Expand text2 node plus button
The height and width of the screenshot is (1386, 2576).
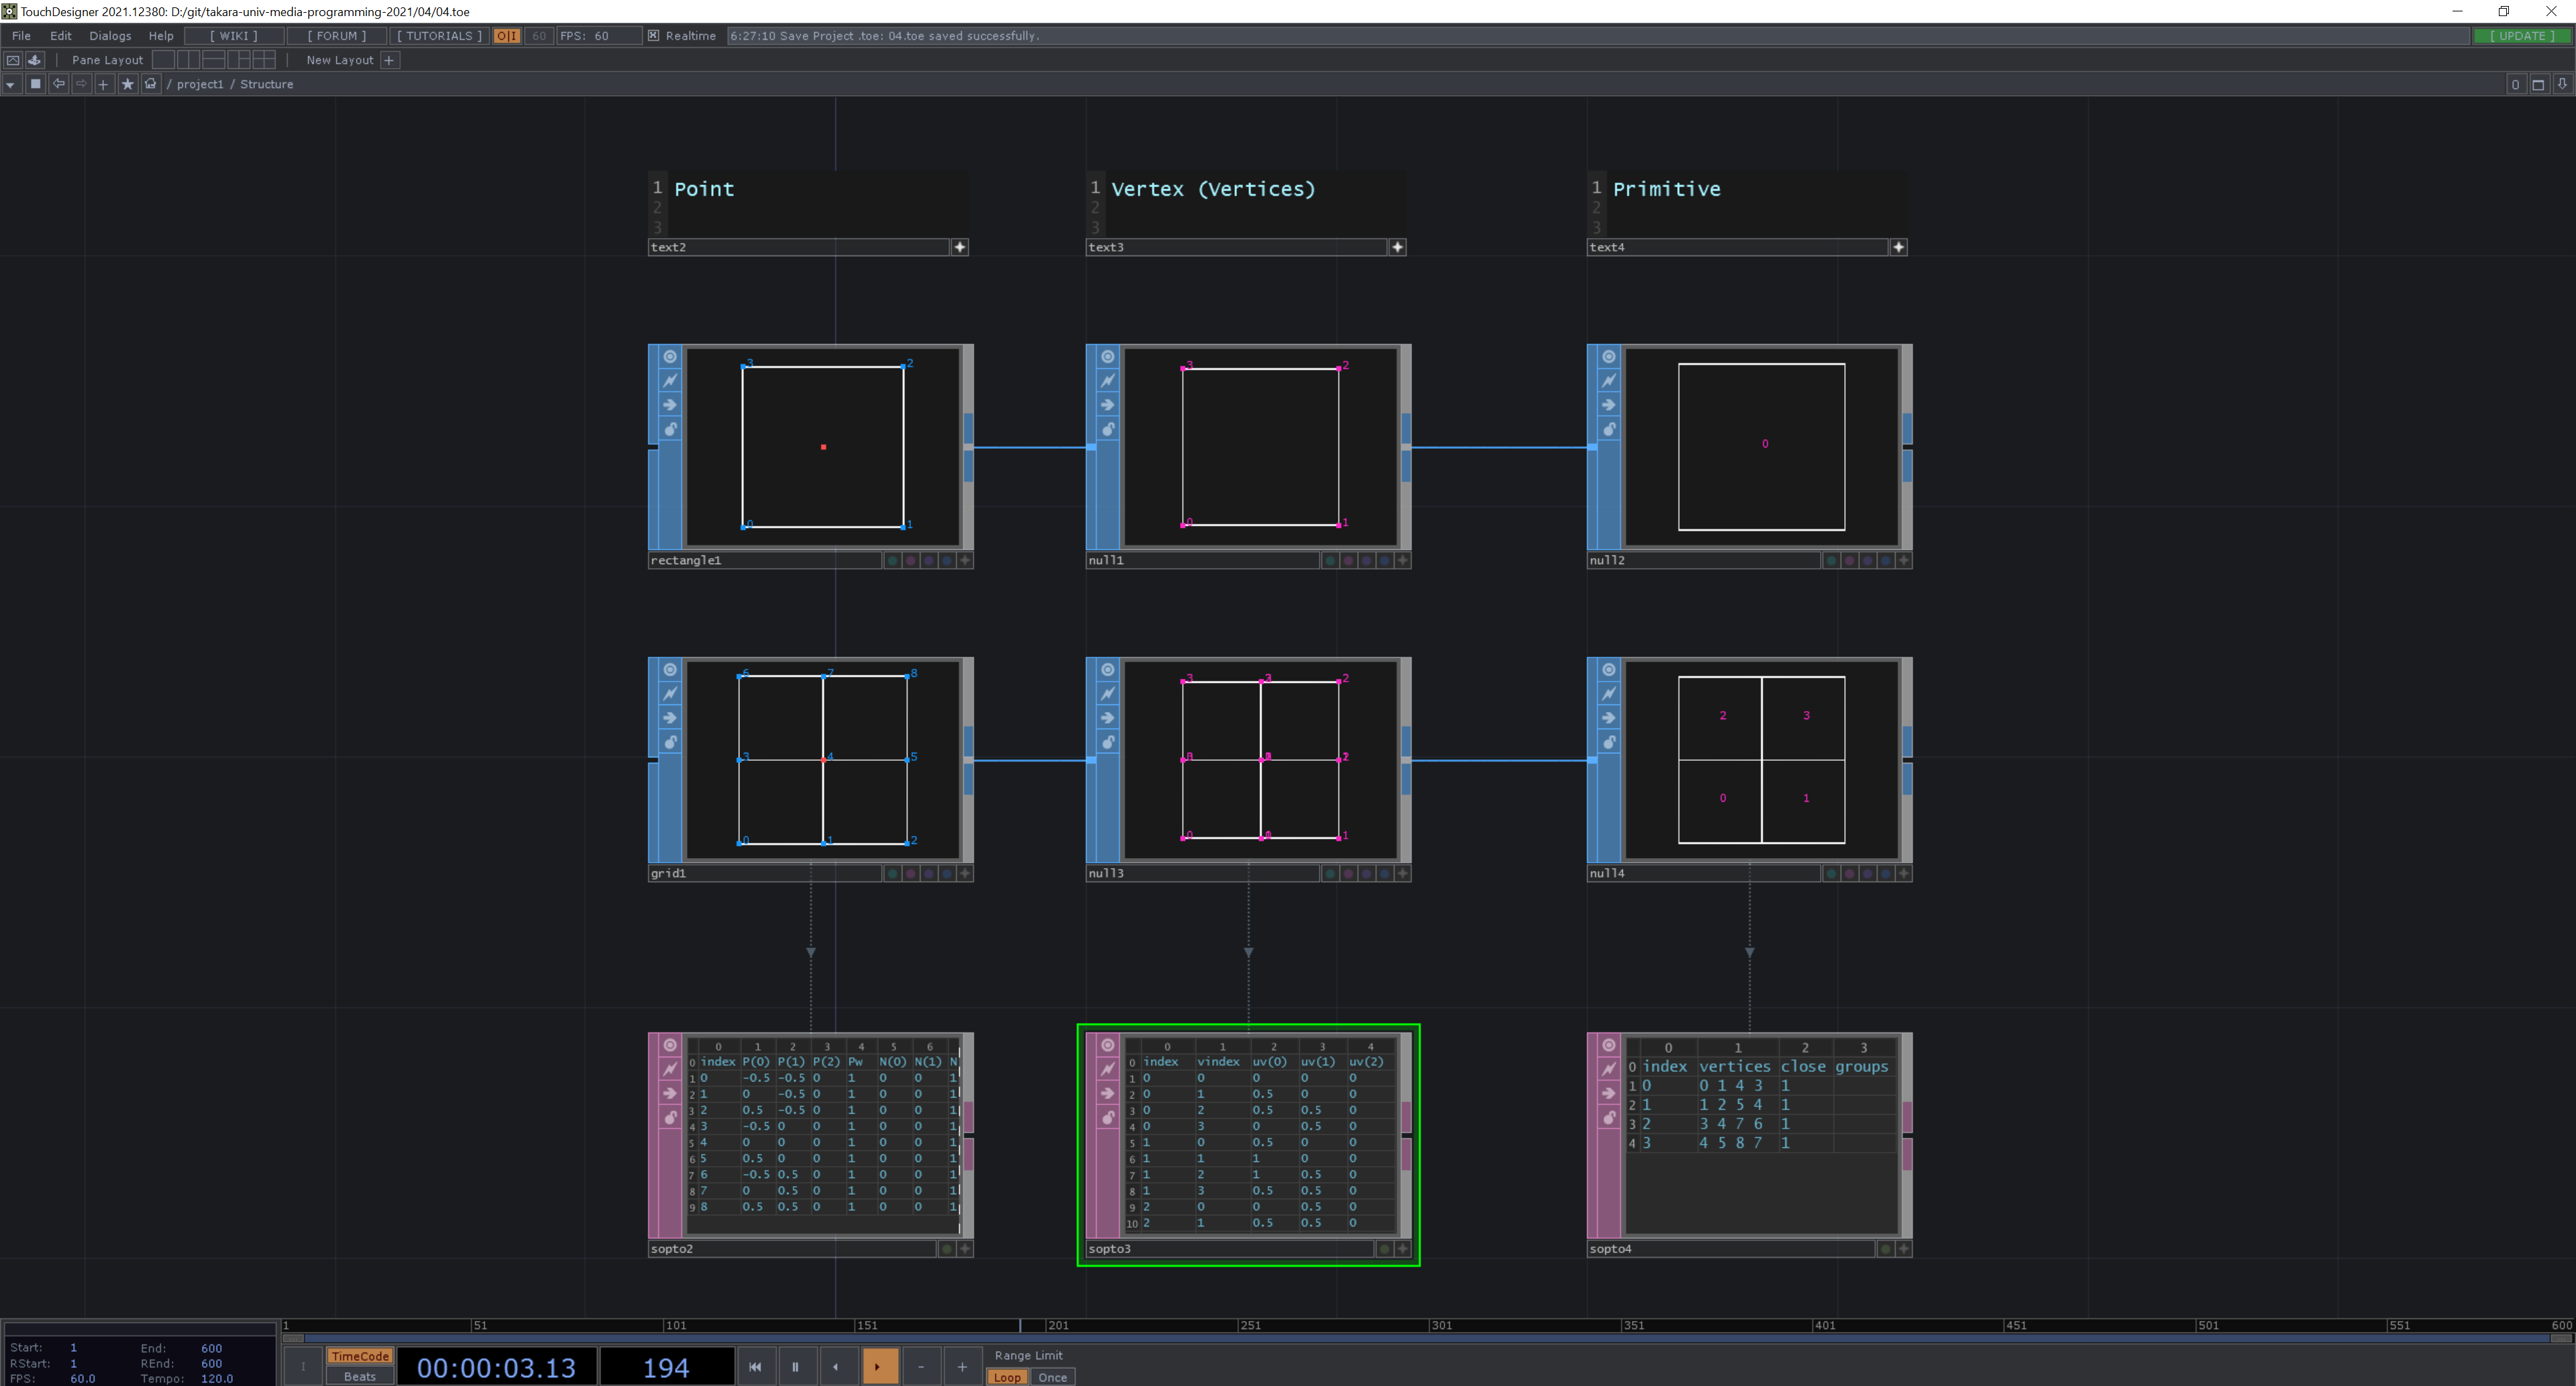tap(960, 247)
